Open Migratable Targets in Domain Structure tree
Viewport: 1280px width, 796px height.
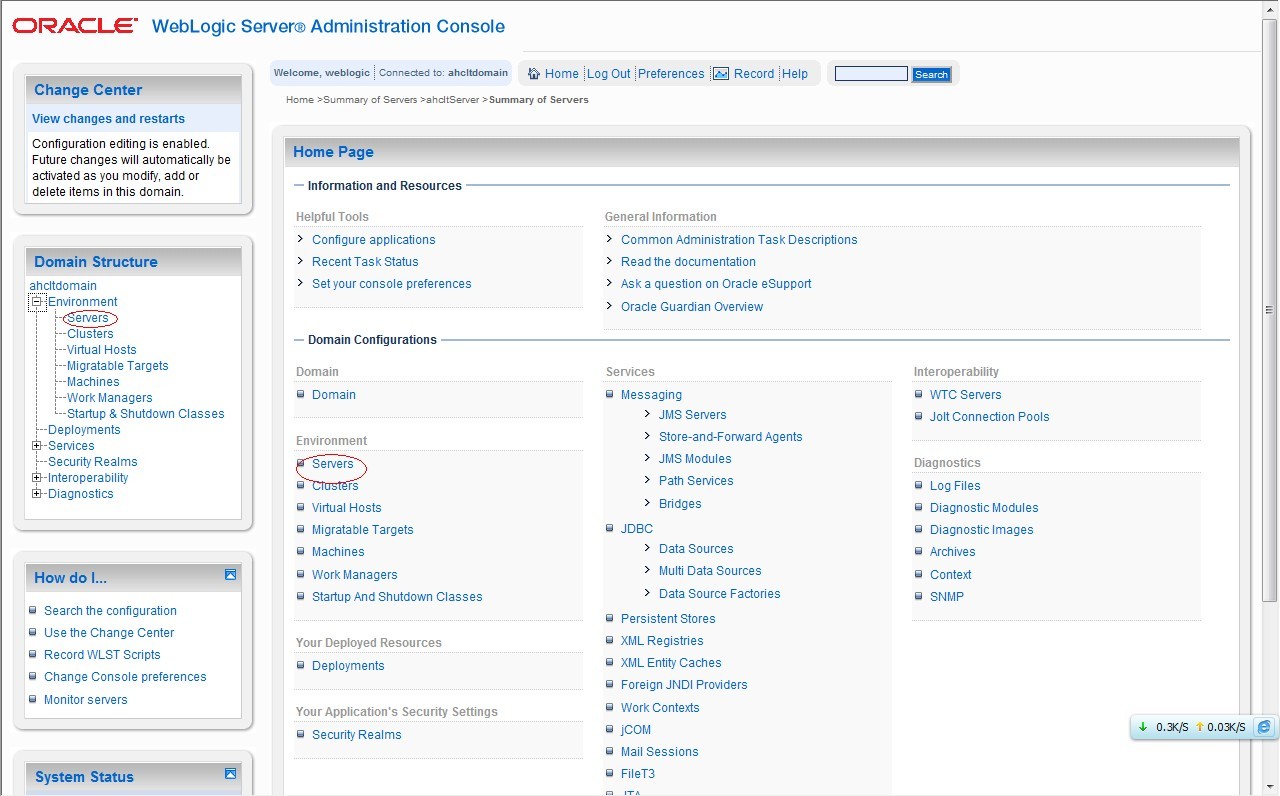(x=118, y=366)
